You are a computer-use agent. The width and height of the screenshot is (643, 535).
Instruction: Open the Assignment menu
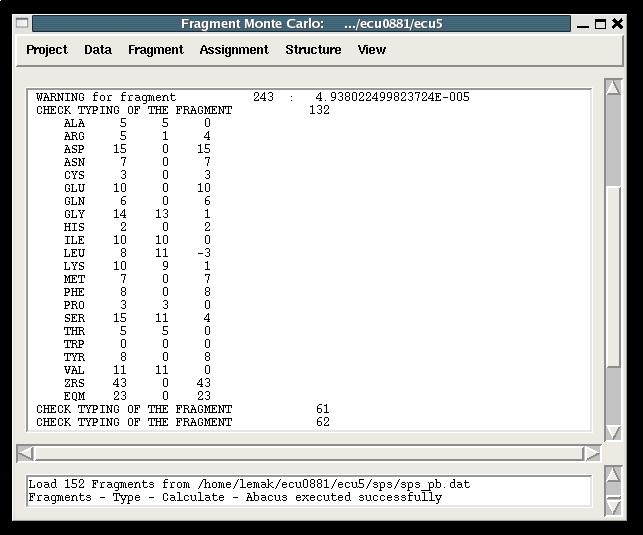234,50
